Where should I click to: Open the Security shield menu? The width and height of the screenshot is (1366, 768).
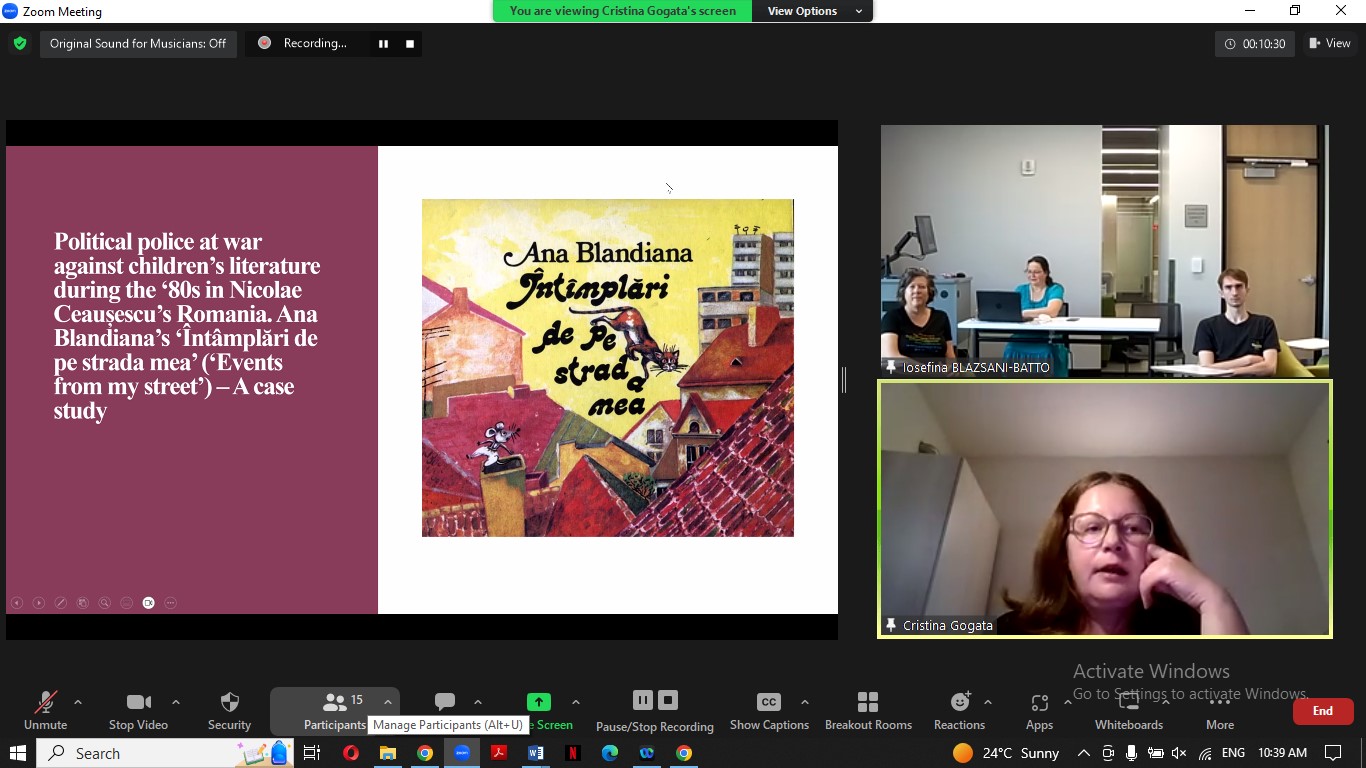(x=229, y=711)
